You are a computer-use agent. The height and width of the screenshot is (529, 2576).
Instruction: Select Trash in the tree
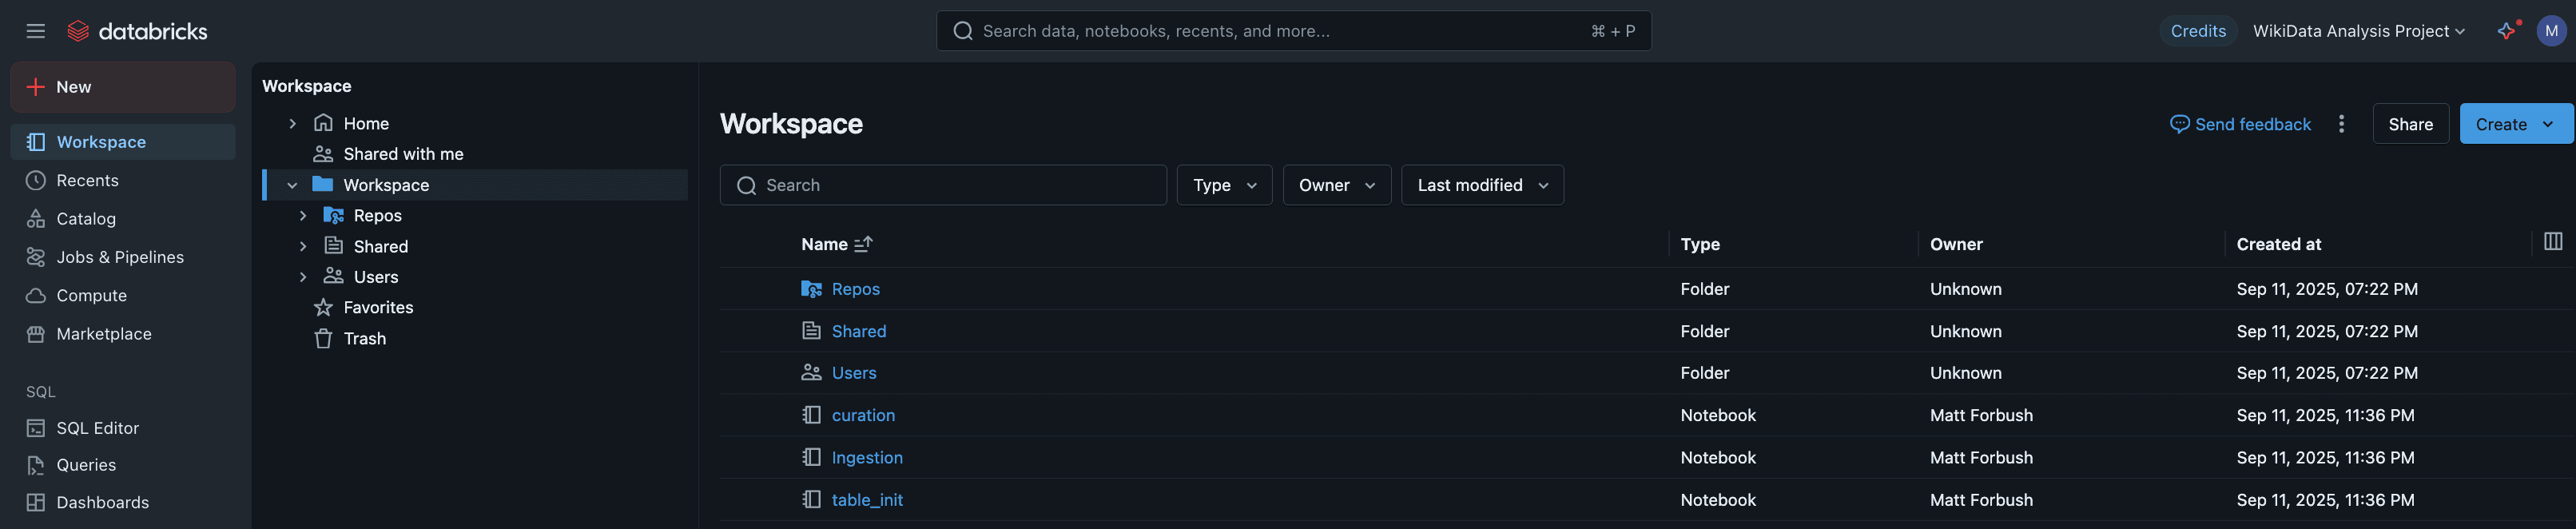pyautogui.click(x=365, y=338)
